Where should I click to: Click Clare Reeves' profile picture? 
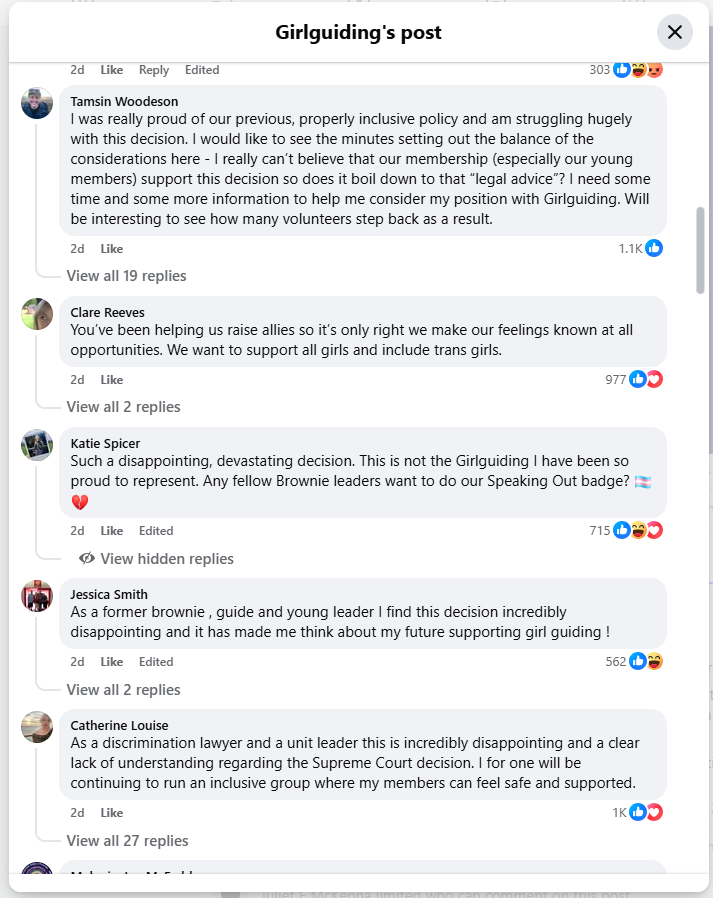coord(37,314)
